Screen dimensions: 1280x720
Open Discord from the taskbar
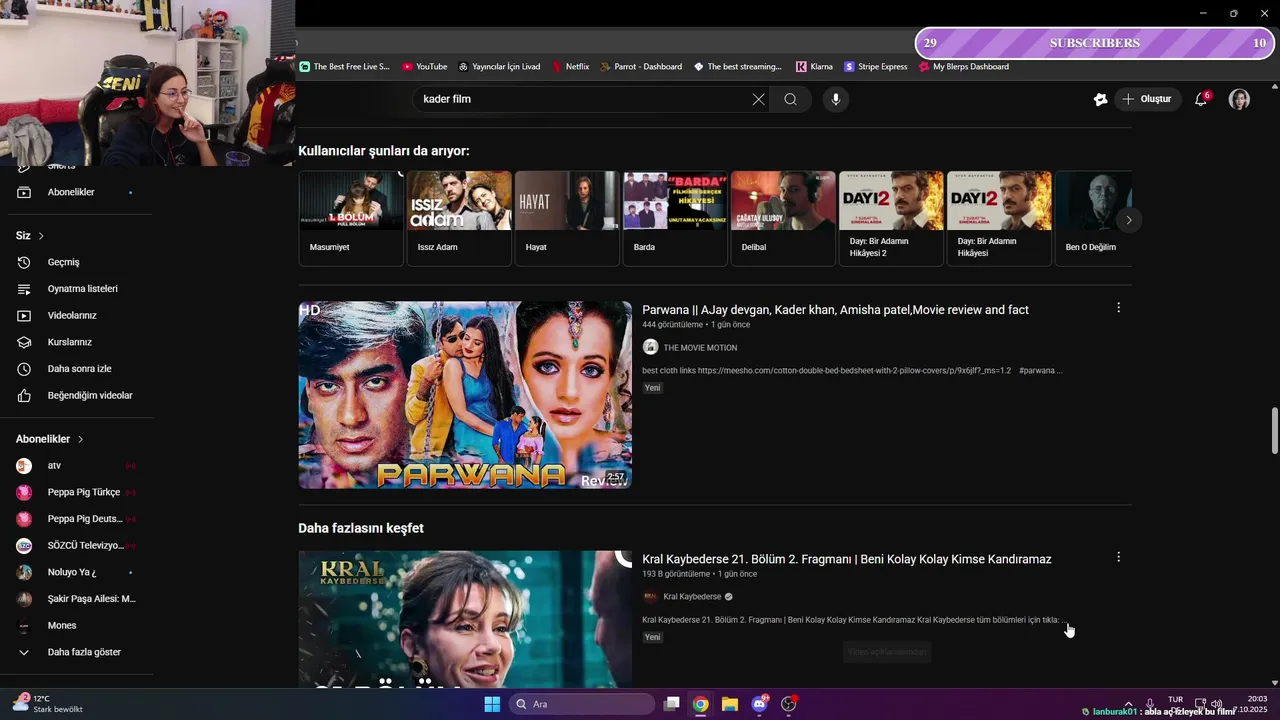(x=759, y=704)
